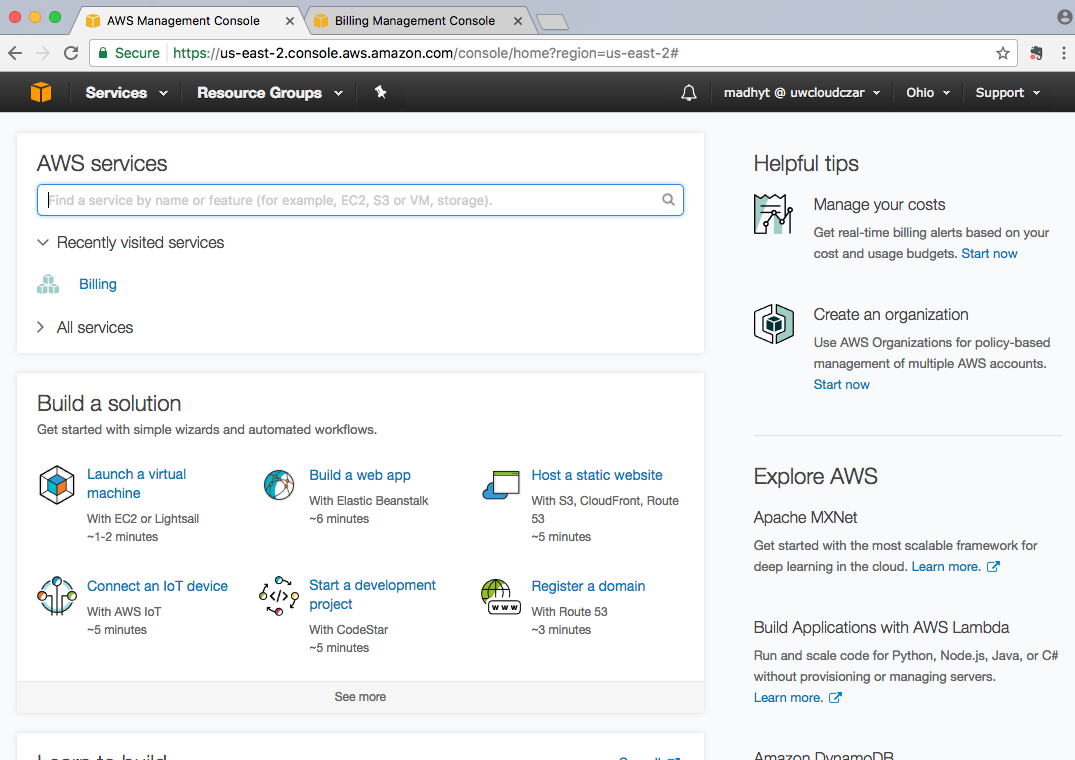Screen dimensions: 1075x760
Task: Click external link icon after Lambda Learn more
Action: pyautogui.click(x=835, y=698)
